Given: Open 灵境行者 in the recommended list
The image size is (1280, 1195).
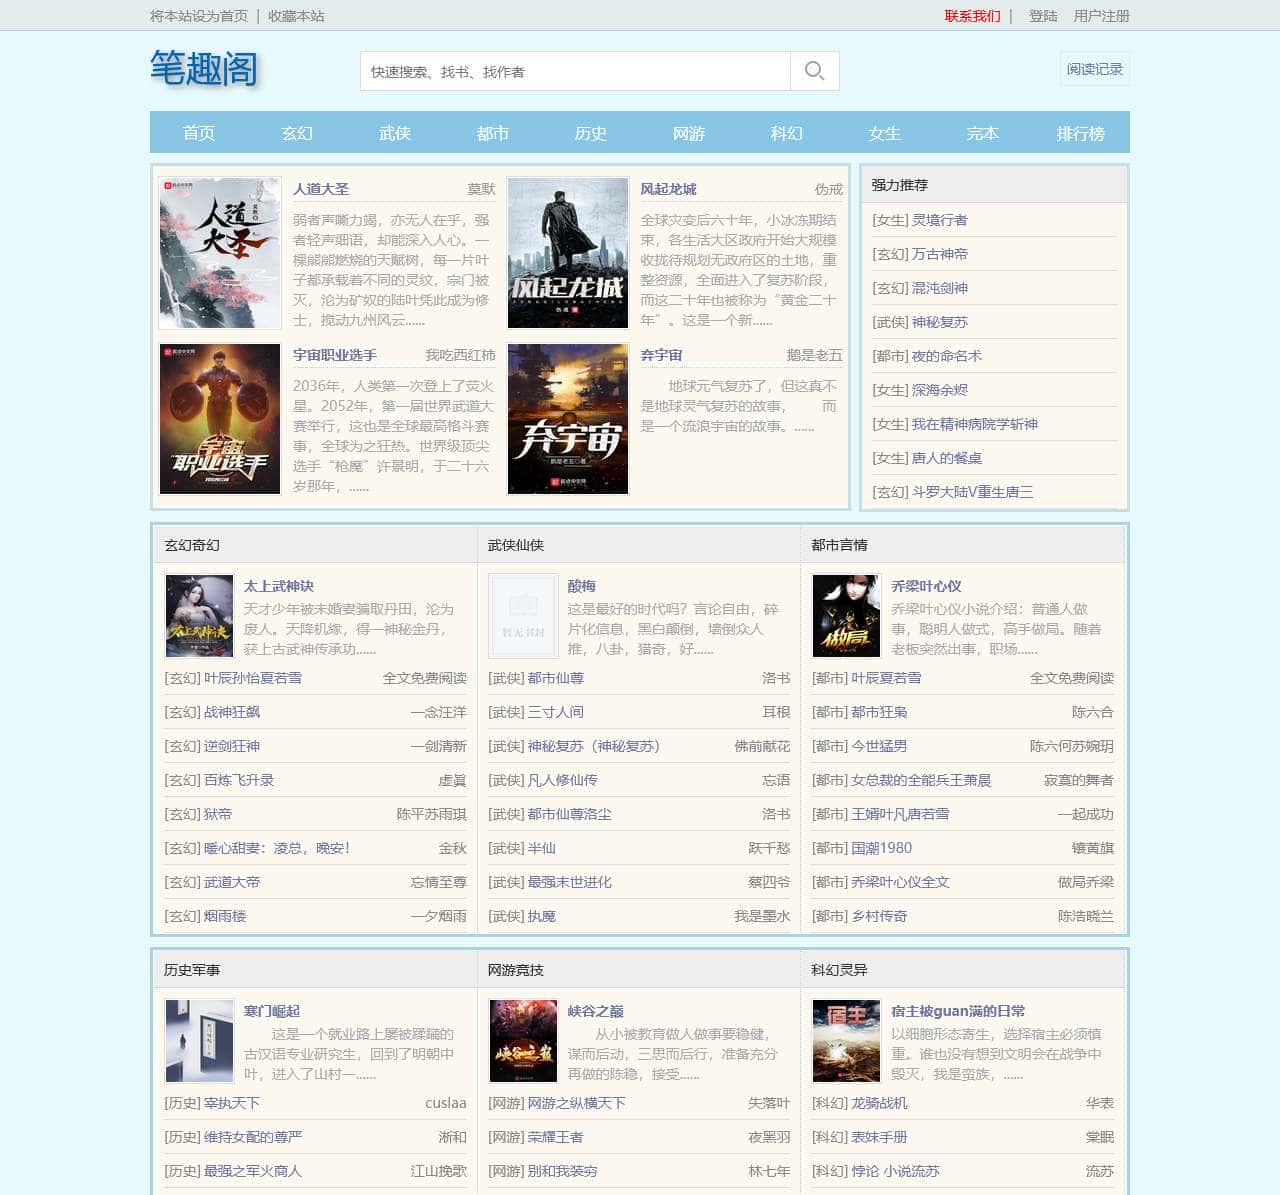Looking at the screenshot, I should pos(939,220).
